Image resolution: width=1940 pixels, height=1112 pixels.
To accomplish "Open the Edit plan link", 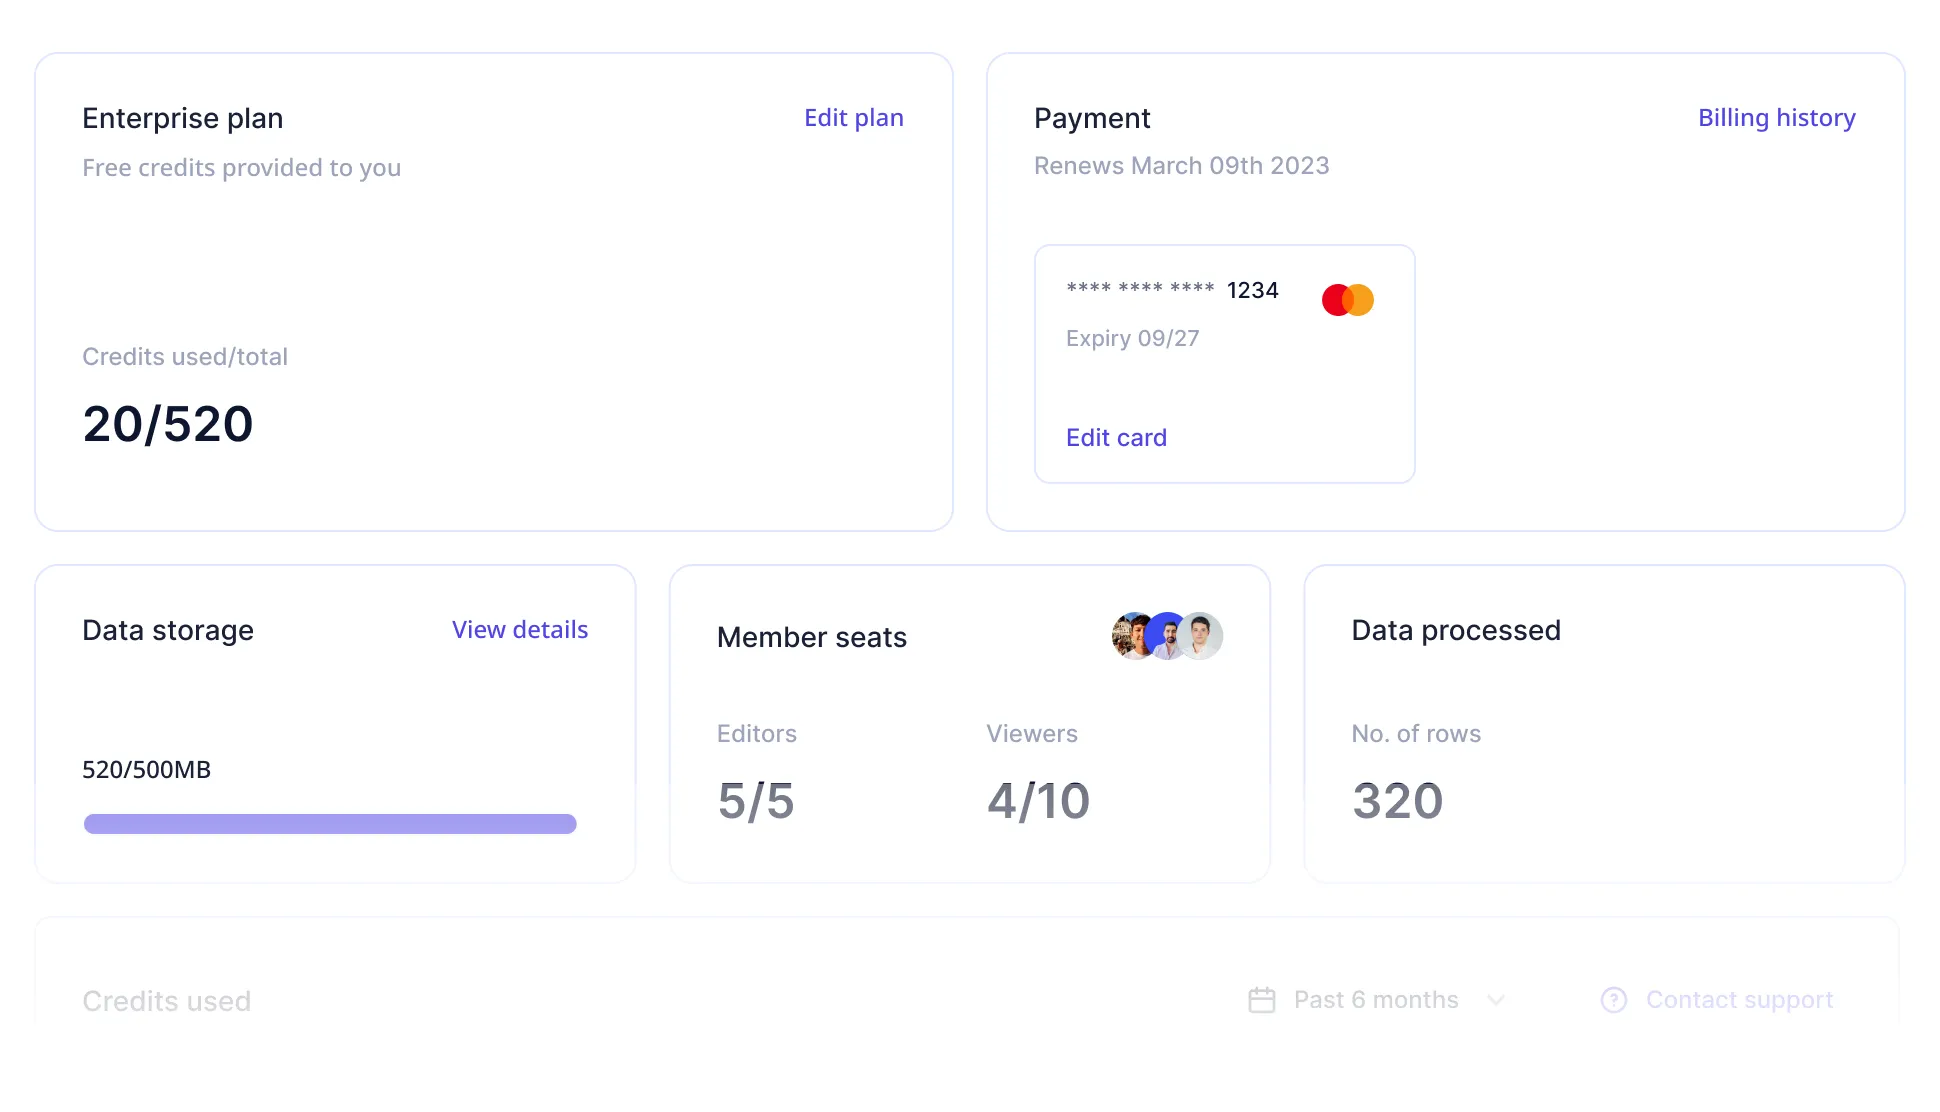I will pos(853,118).
